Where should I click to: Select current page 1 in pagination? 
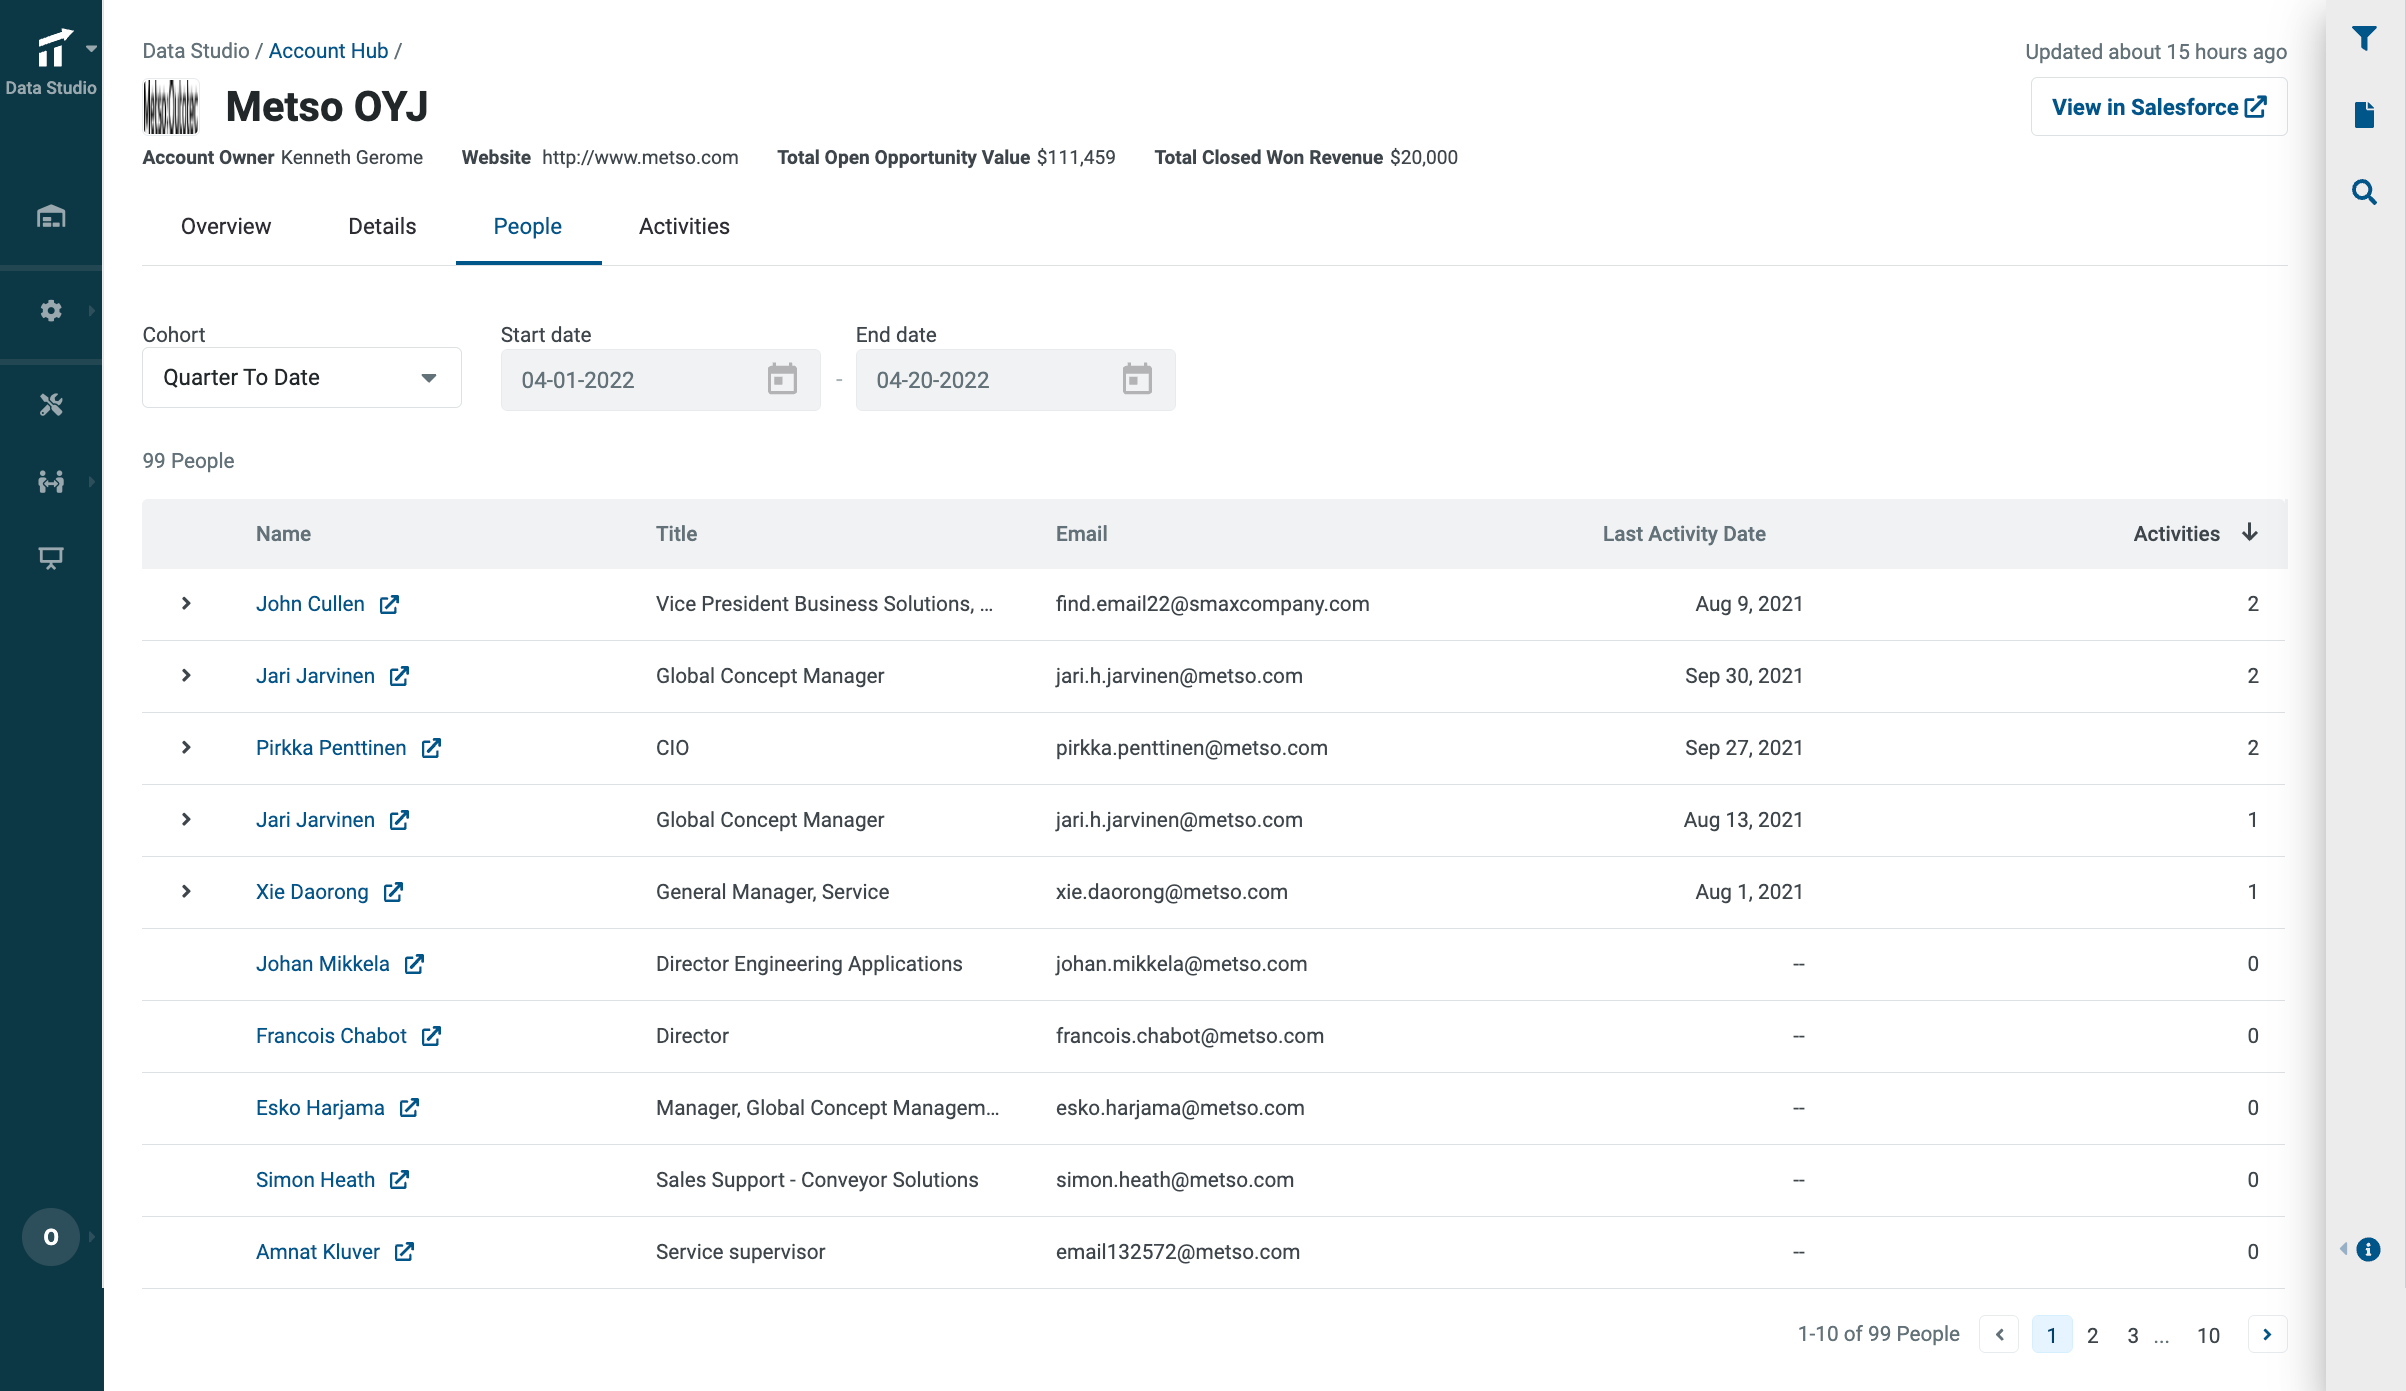click(x=2052, y=1335)
